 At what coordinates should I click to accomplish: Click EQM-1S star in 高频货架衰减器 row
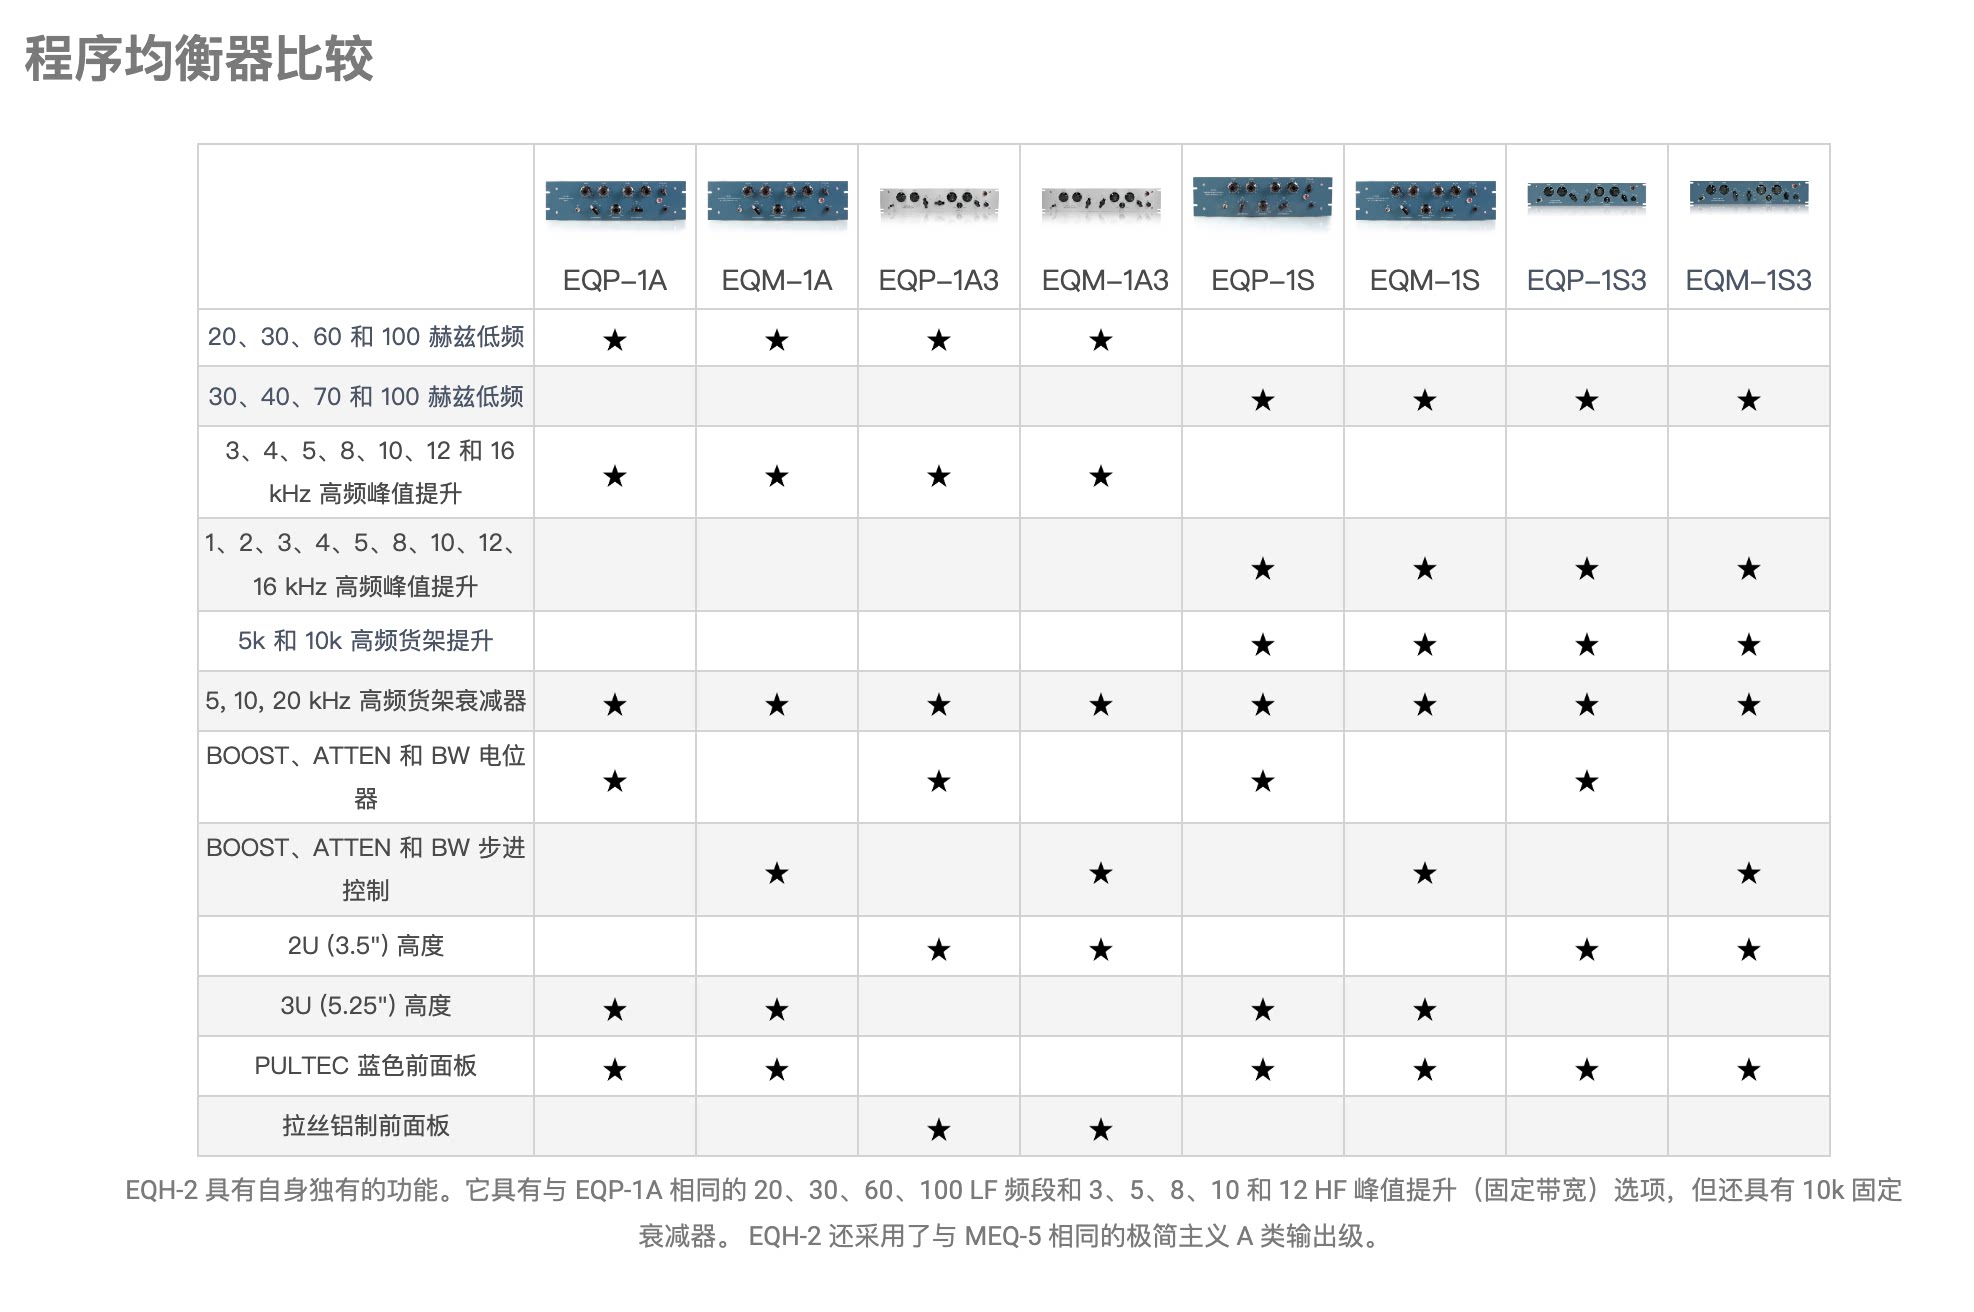(x=1425, y=705)
